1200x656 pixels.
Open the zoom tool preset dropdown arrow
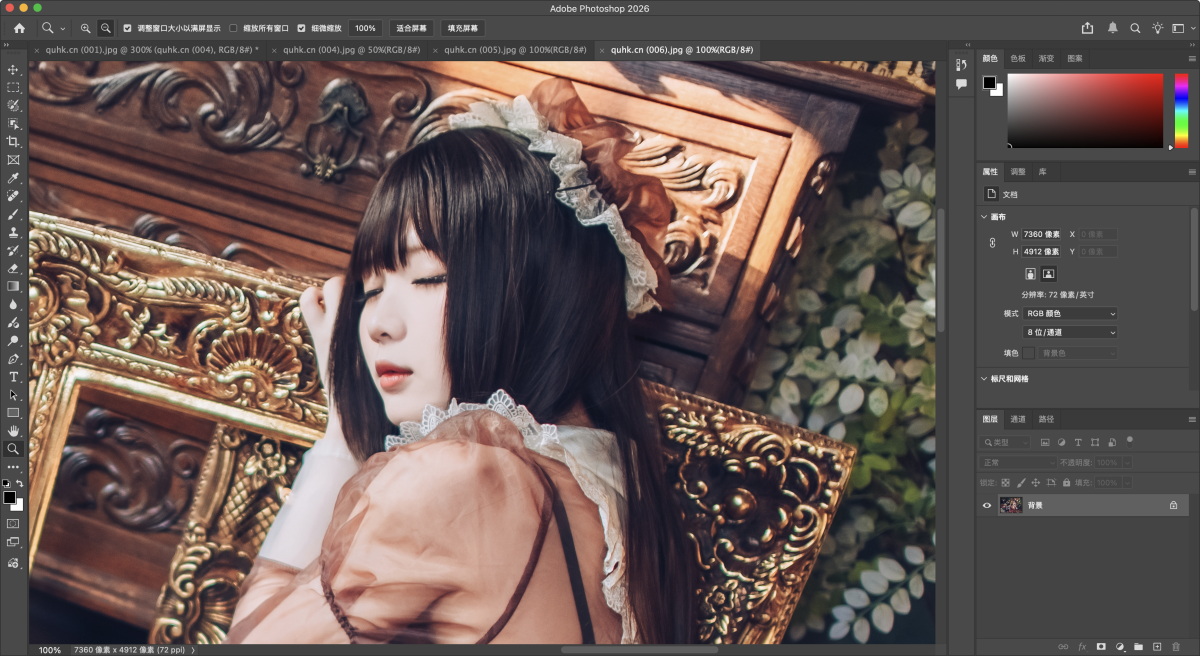63,28
